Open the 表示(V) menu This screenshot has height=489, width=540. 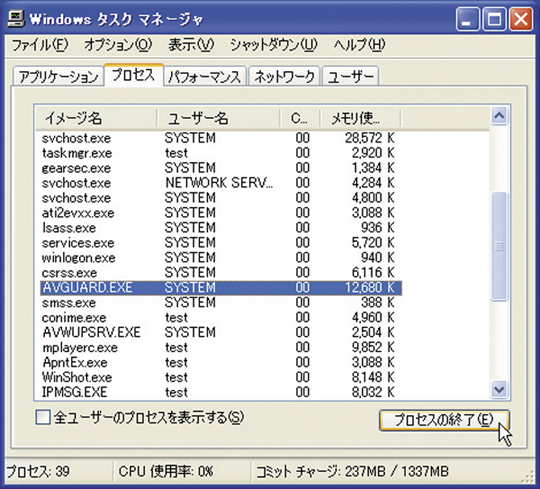tap(191, 45)
